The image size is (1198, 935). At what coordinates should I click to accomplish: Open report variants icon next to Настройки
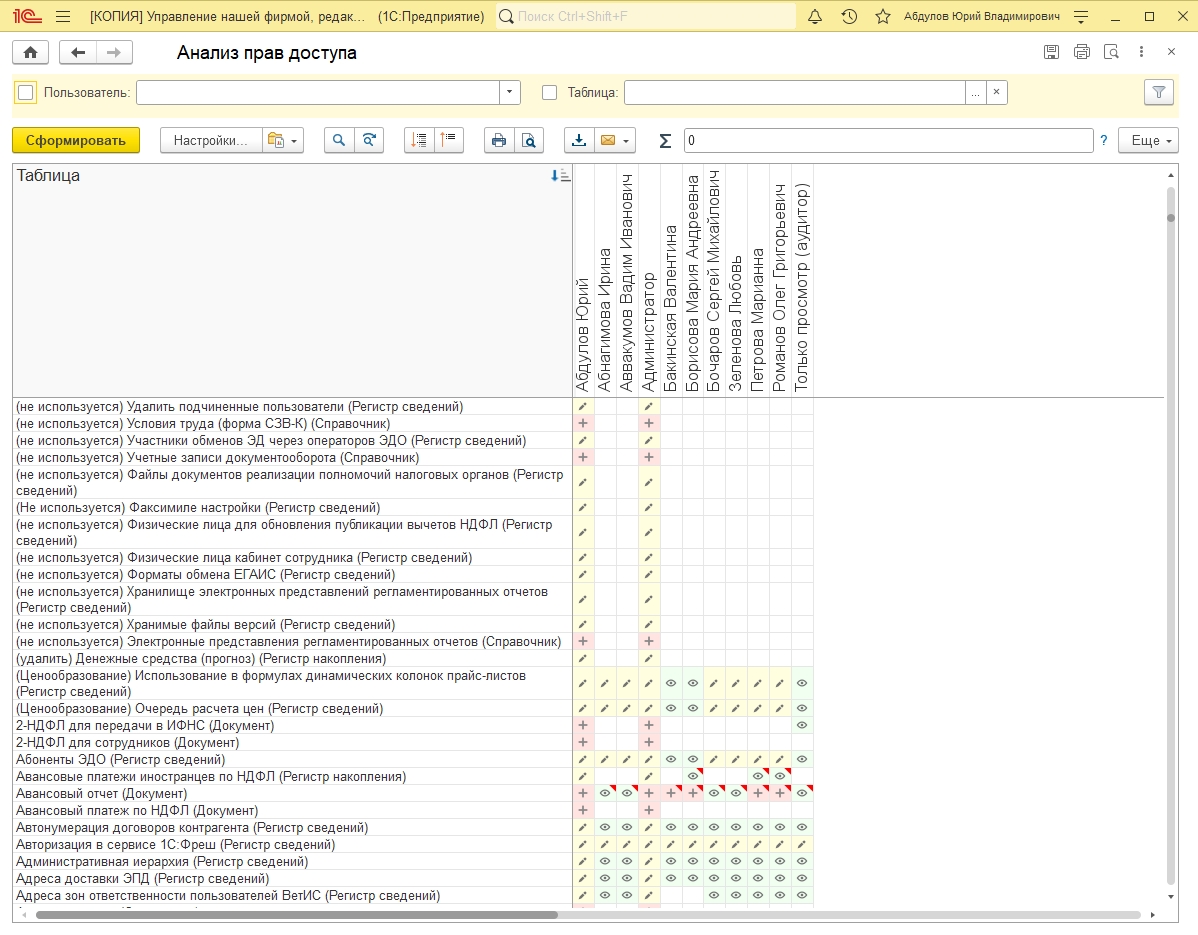tap(283, 141)
